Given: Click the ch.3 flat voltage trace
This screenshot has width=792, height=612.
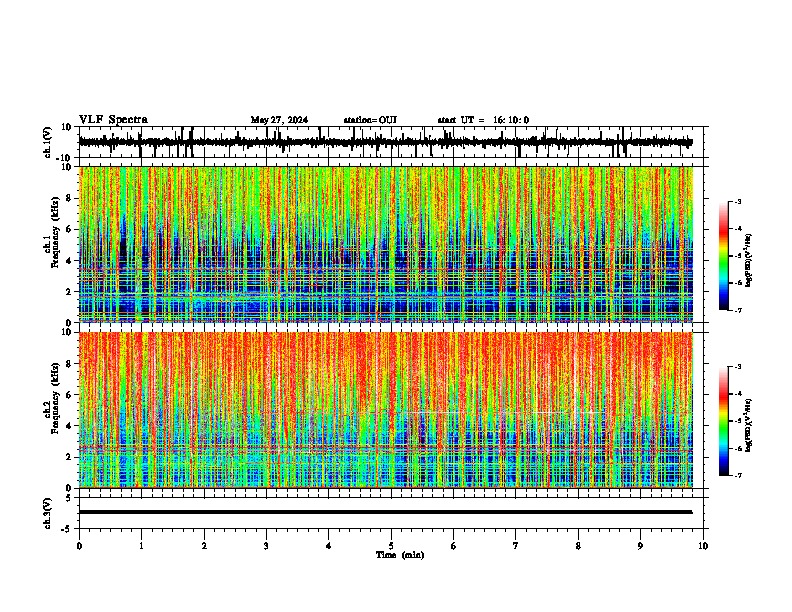Looking at the screenshot, I should pyautogui.click(x=385, y=512).
